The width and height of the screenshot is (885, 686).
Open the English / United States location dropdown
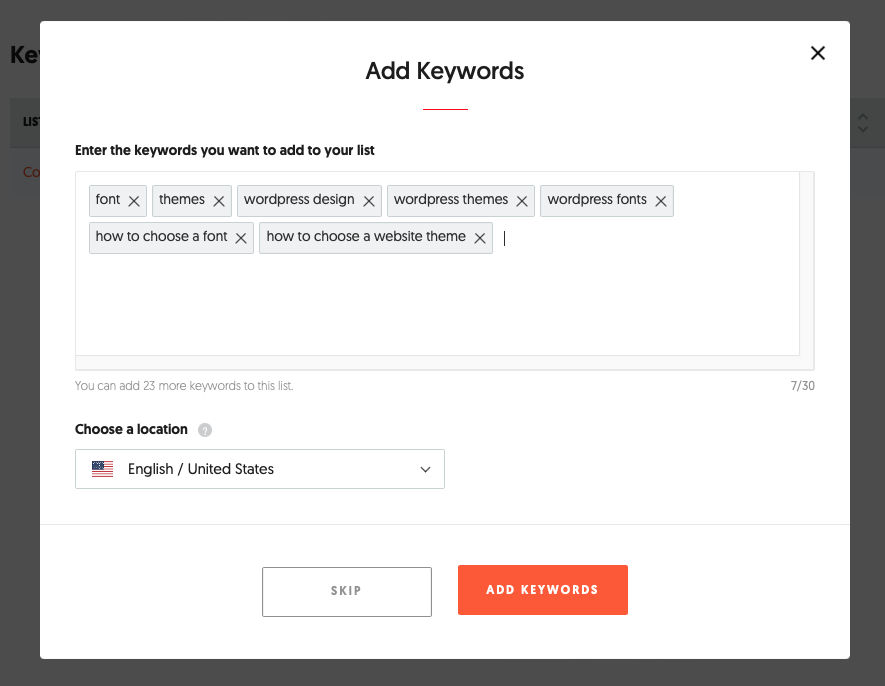pos(260,469)
